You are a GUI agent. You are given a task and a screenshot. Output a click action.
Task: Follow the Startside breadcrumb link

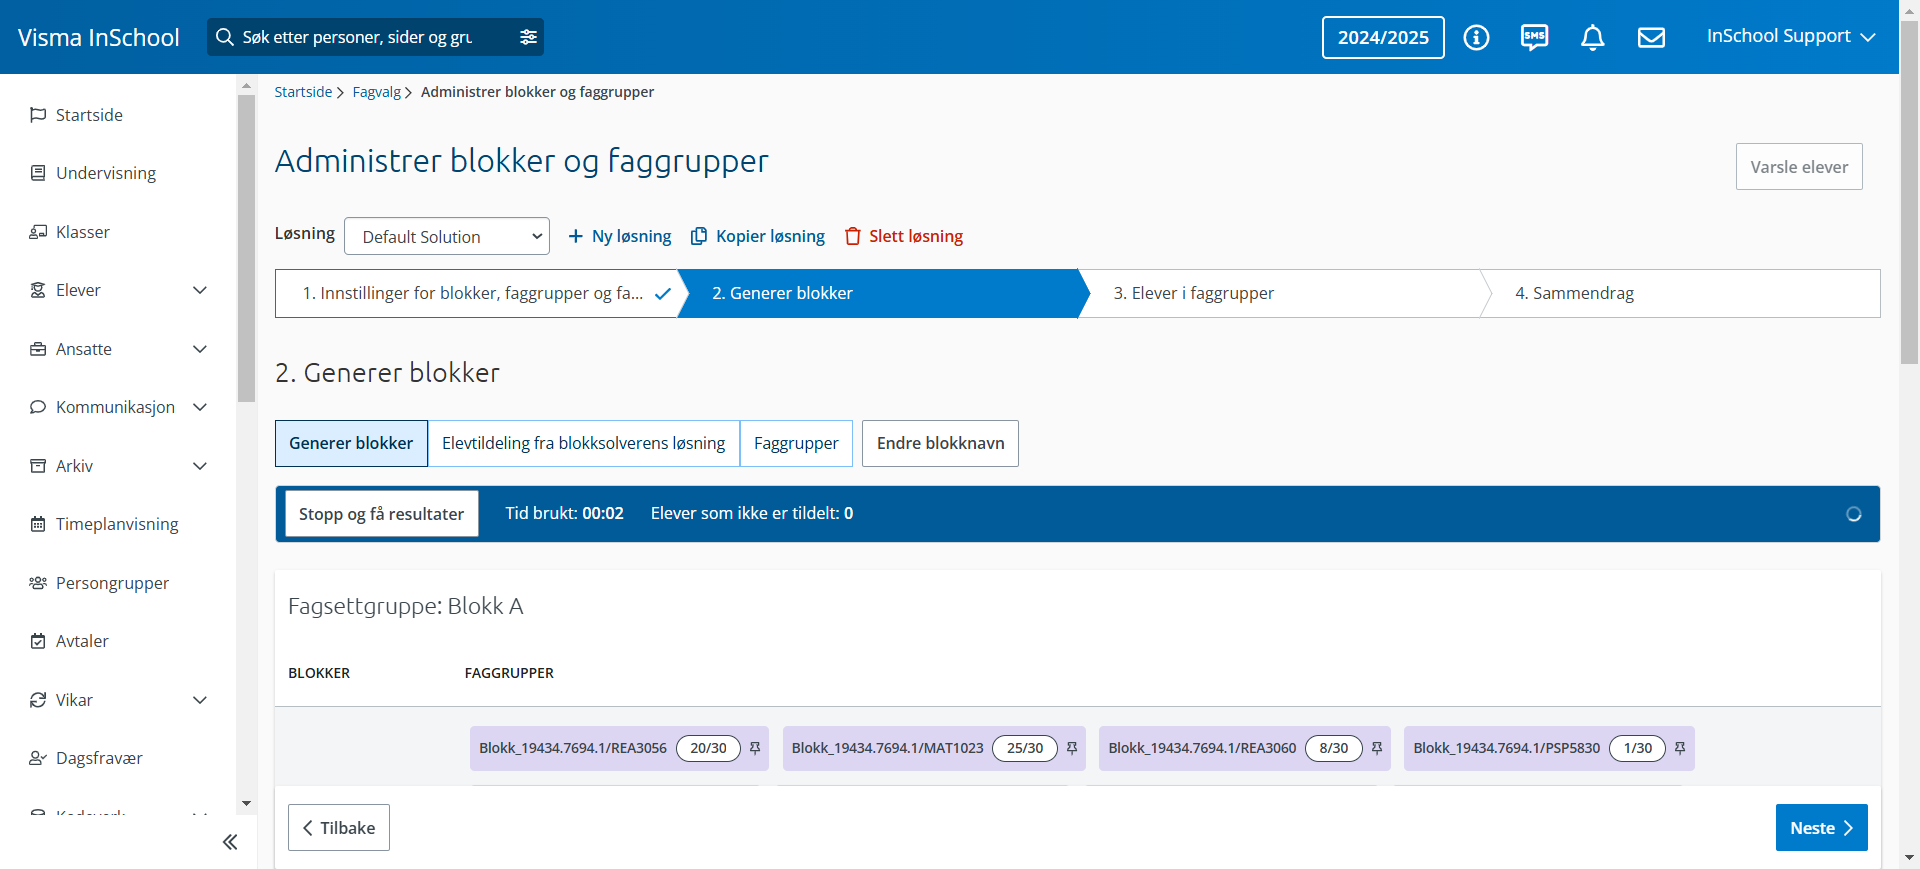click(303, 92)
